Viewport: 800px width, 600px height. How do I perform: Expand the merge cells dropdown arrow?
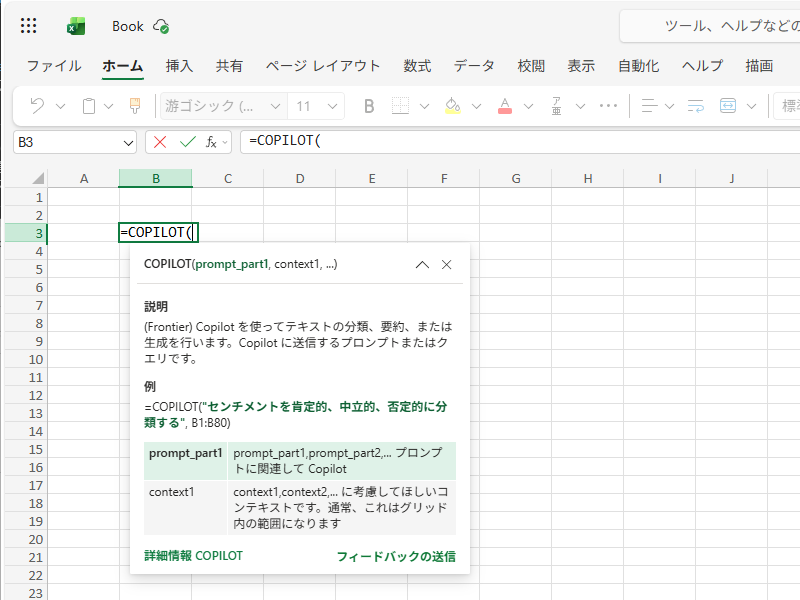click(x=751, y=106)
